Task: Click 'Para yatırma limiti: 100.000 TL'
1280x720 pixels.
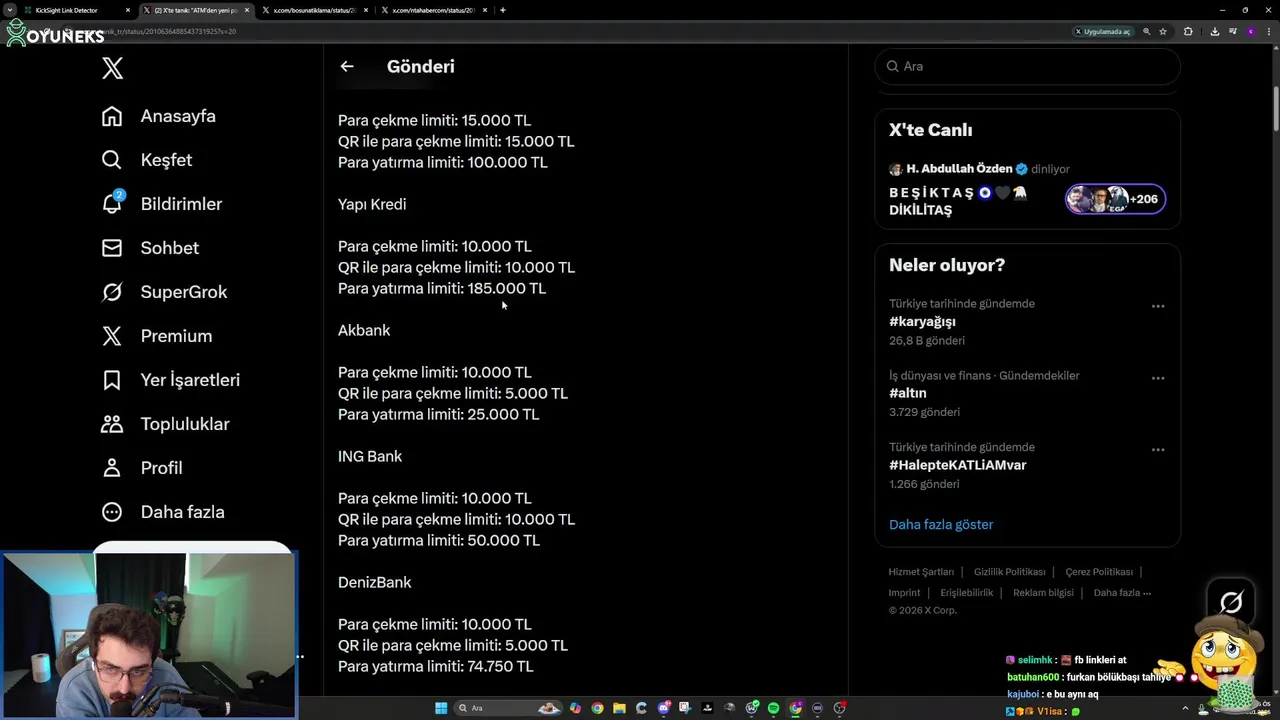Action: 443,162
